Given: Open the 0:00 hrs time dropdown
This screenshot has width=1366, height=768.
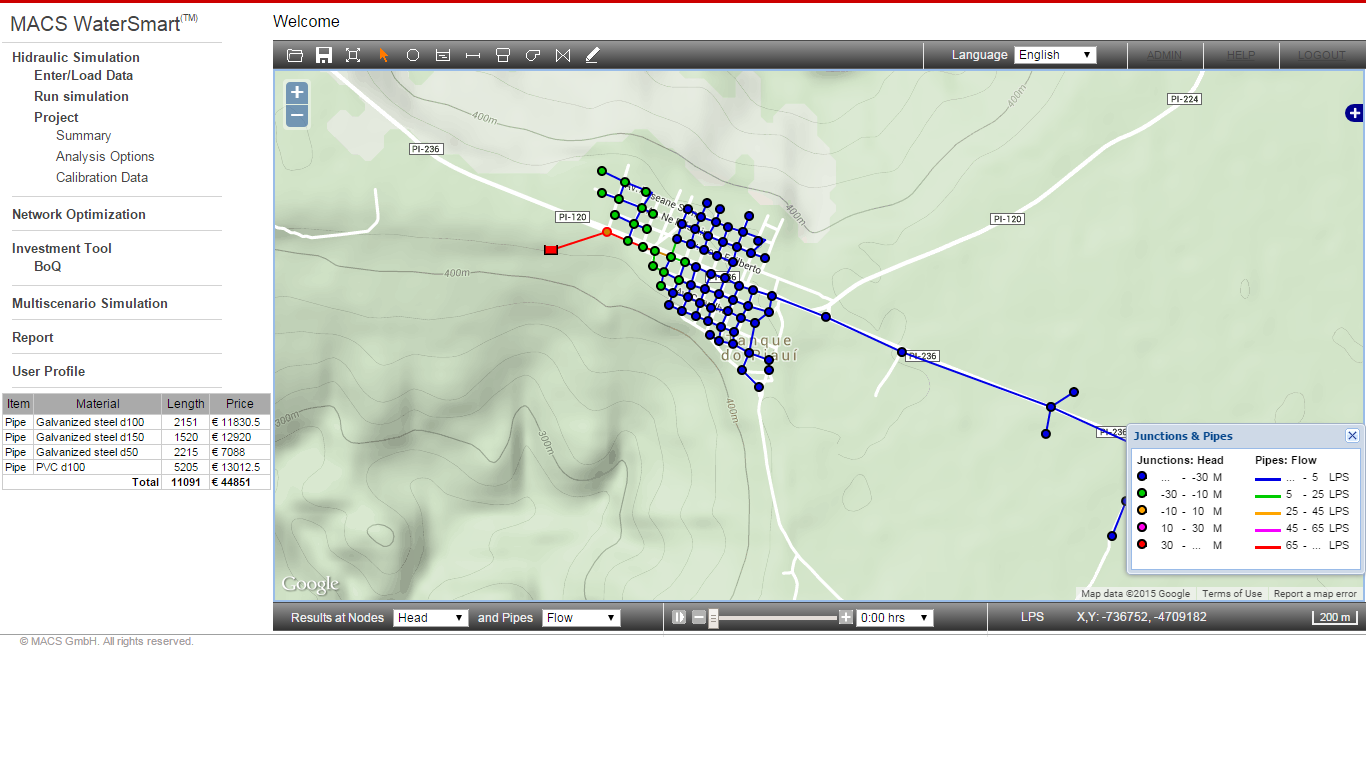Looking at the screenshot, I should [894, 618].
